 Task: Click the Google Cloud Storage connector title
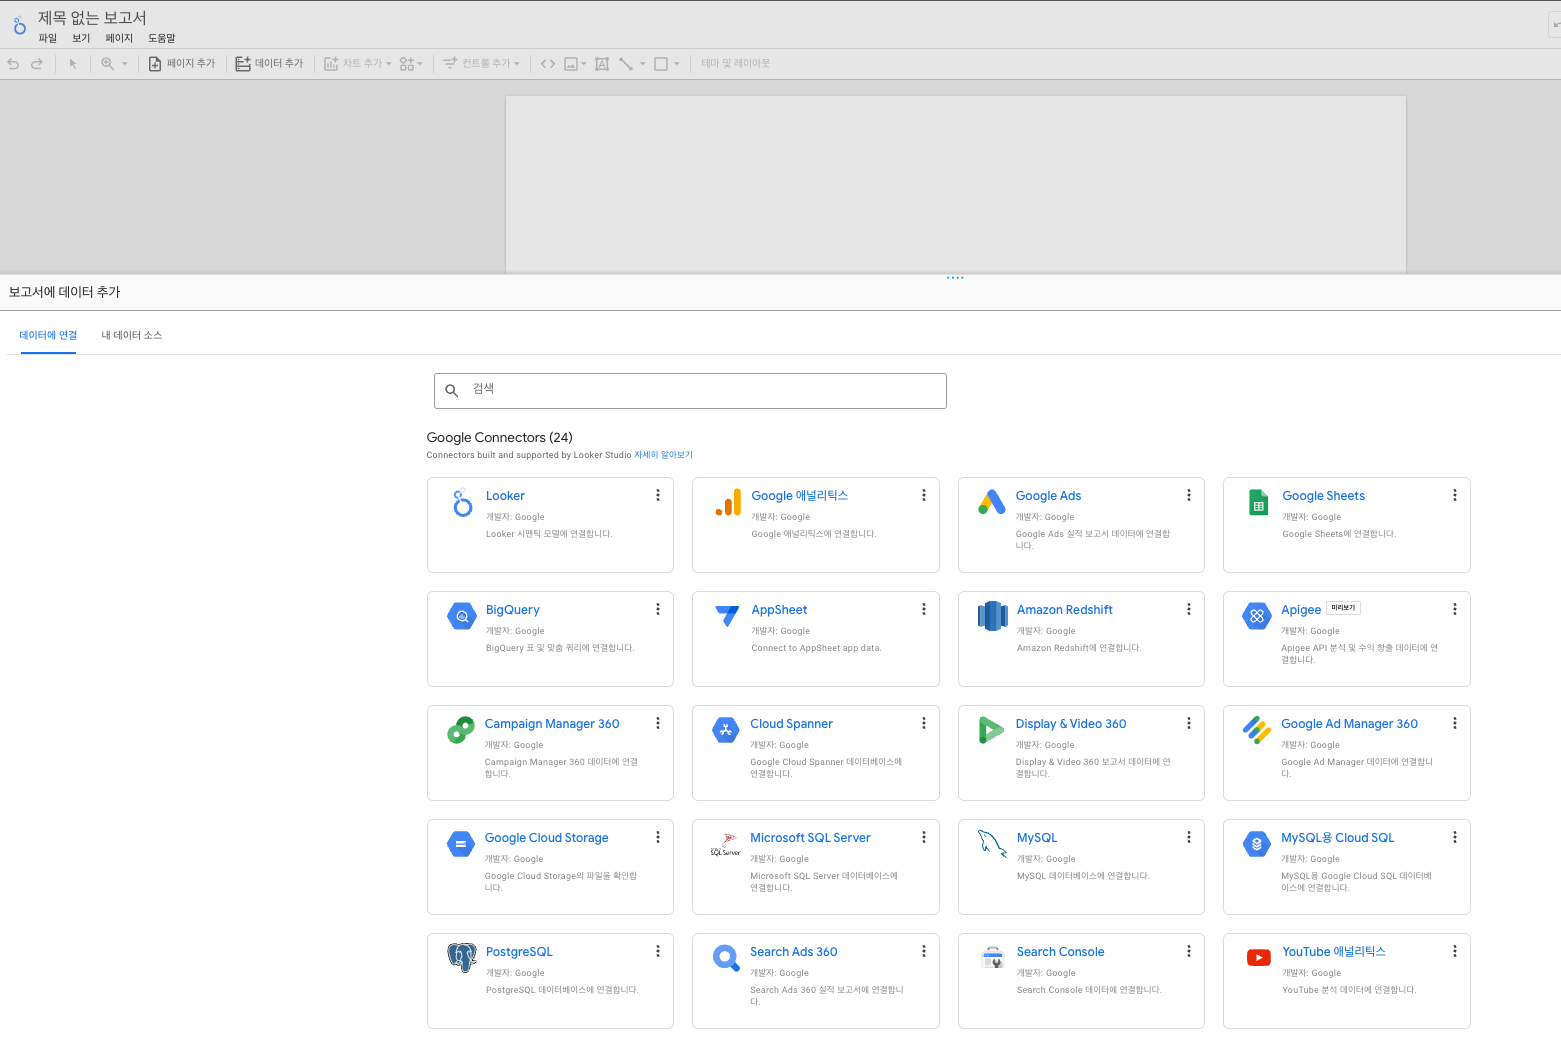click(547, 838)
